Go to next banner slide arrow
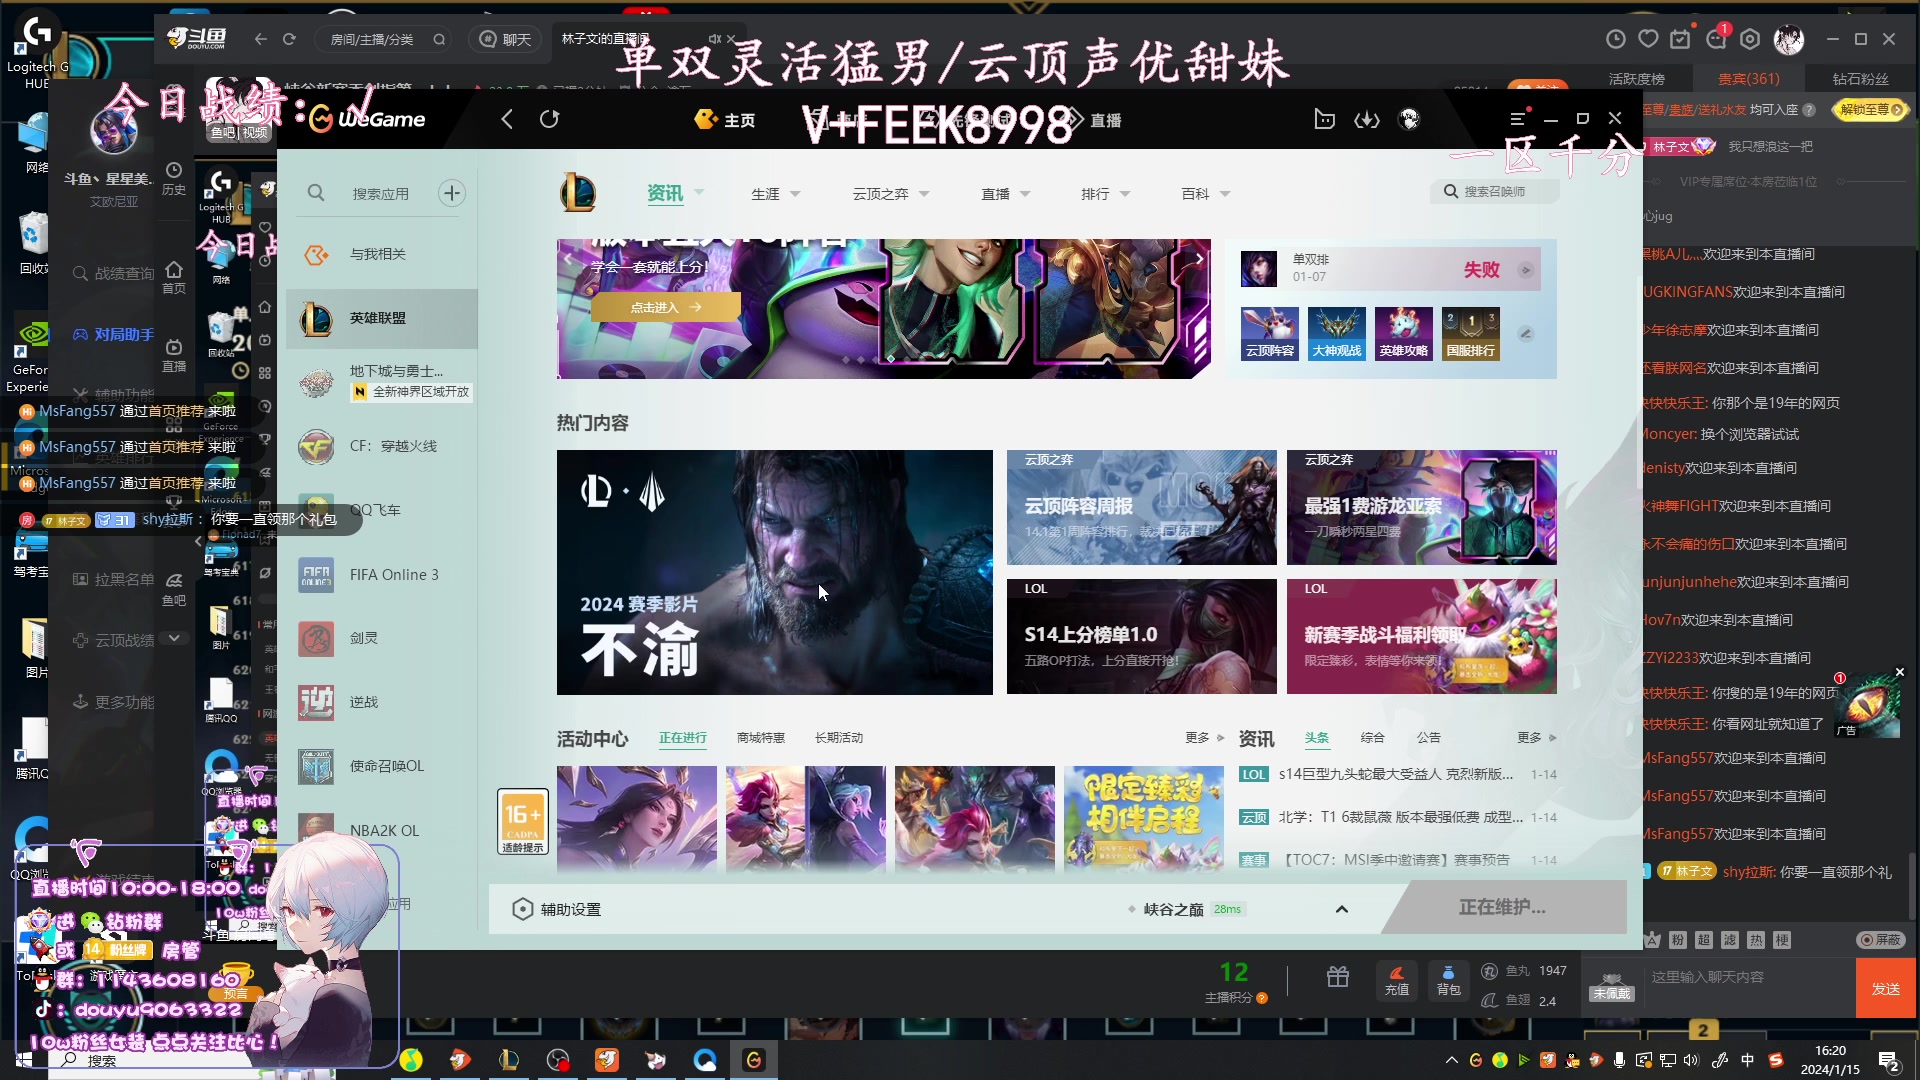The height and width of the screenshot is (1080, 1920). pos(1199,259)
